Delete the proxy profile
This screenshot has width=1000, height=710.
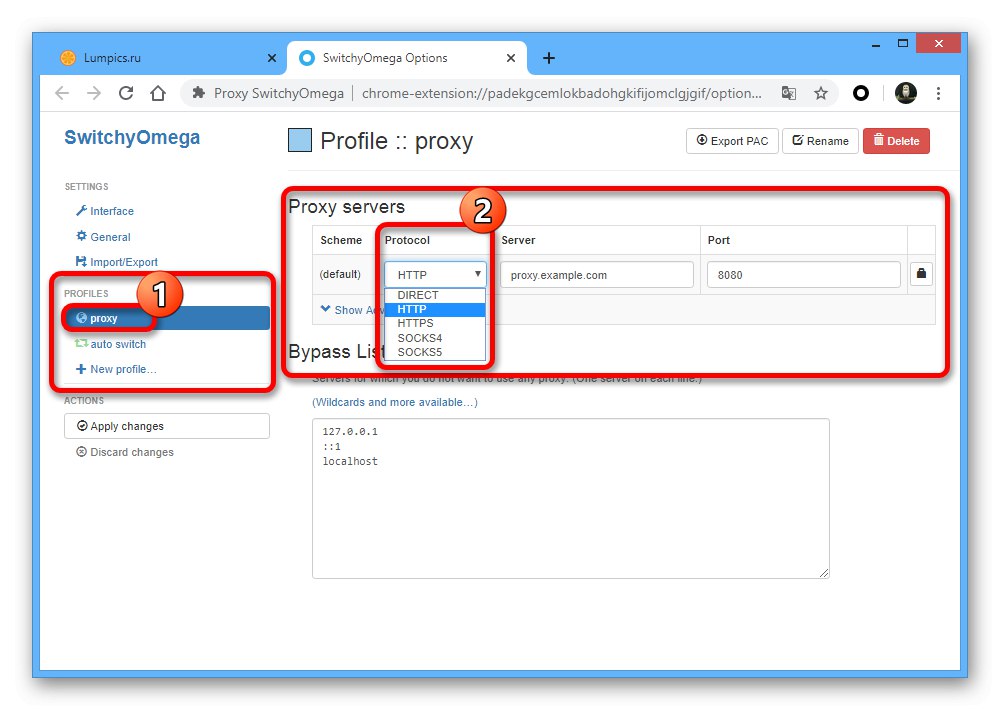[896, 141]
